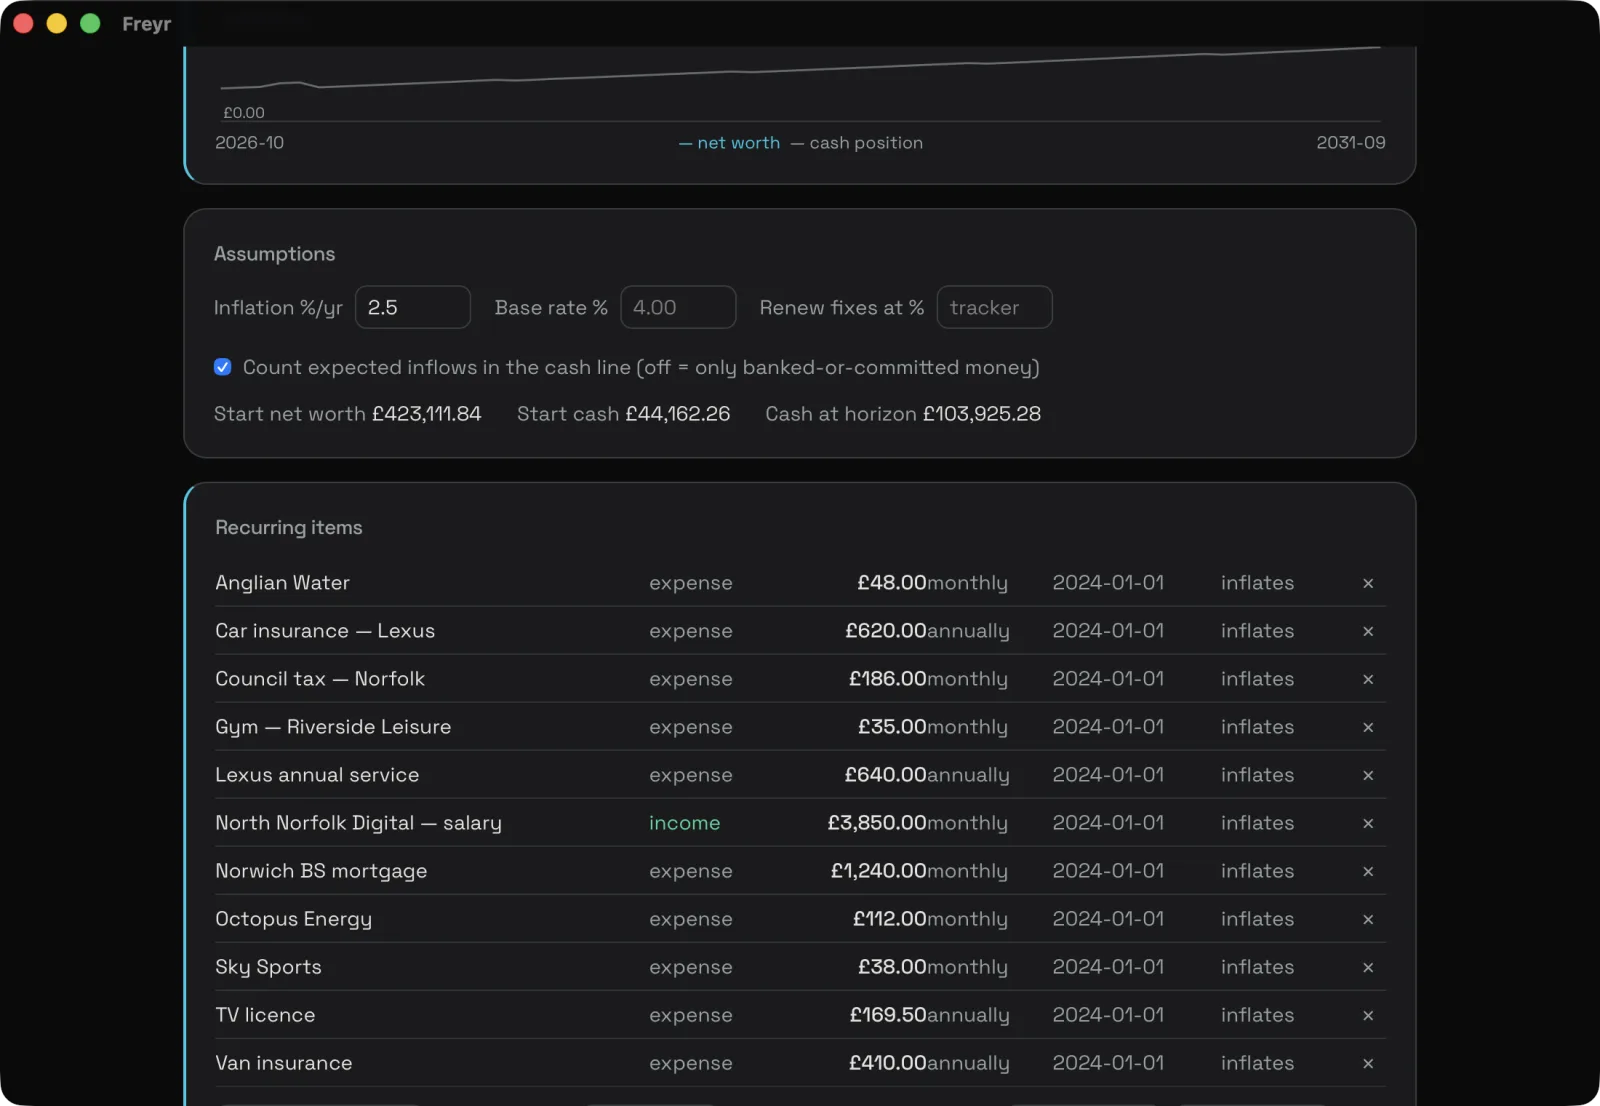Click the 2026-10 chart start date

[249, 143]
